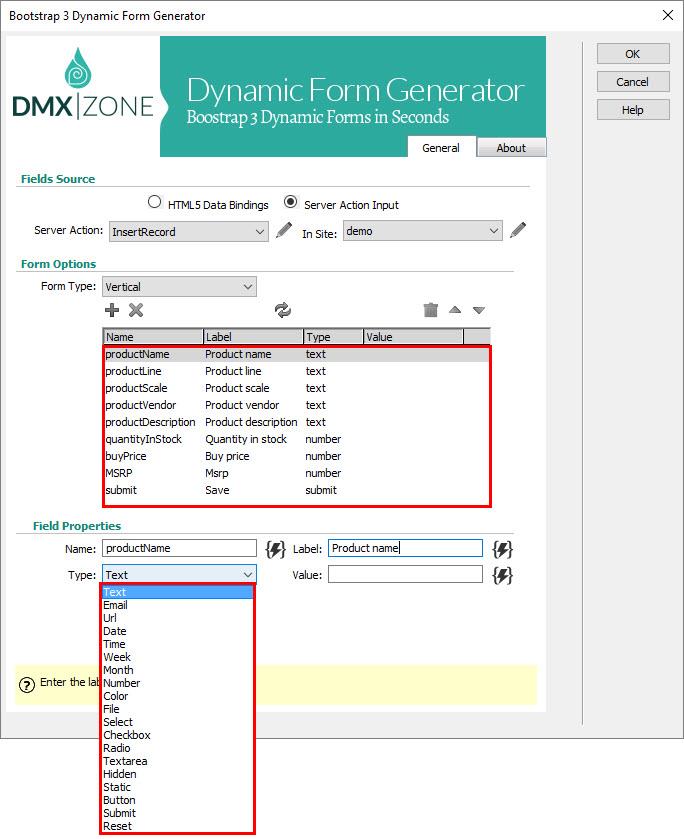Choose Textarea from Type list
Viewport: 684px width, 839px height.
click(x=178, y=761)
